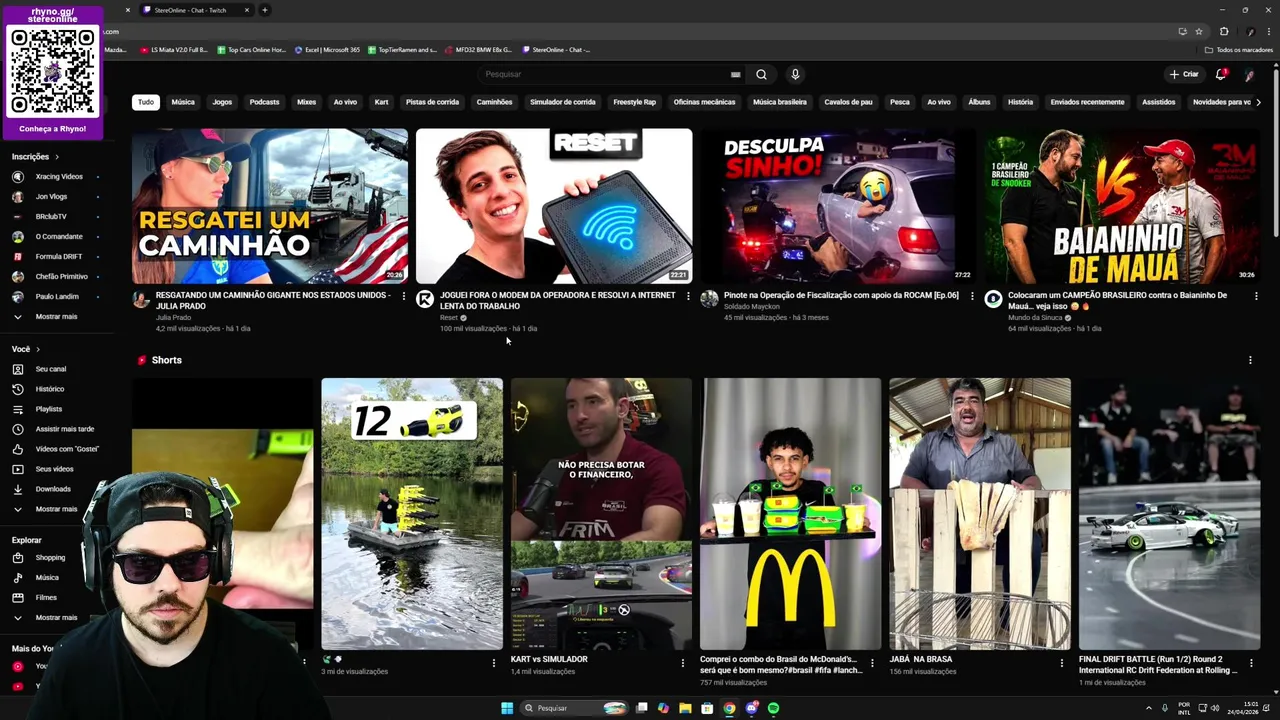Open options menu for Baianinho de Mauá video
This screenshot has width=1280, height=720.
pyautogui.click(x=1256, y=296)
